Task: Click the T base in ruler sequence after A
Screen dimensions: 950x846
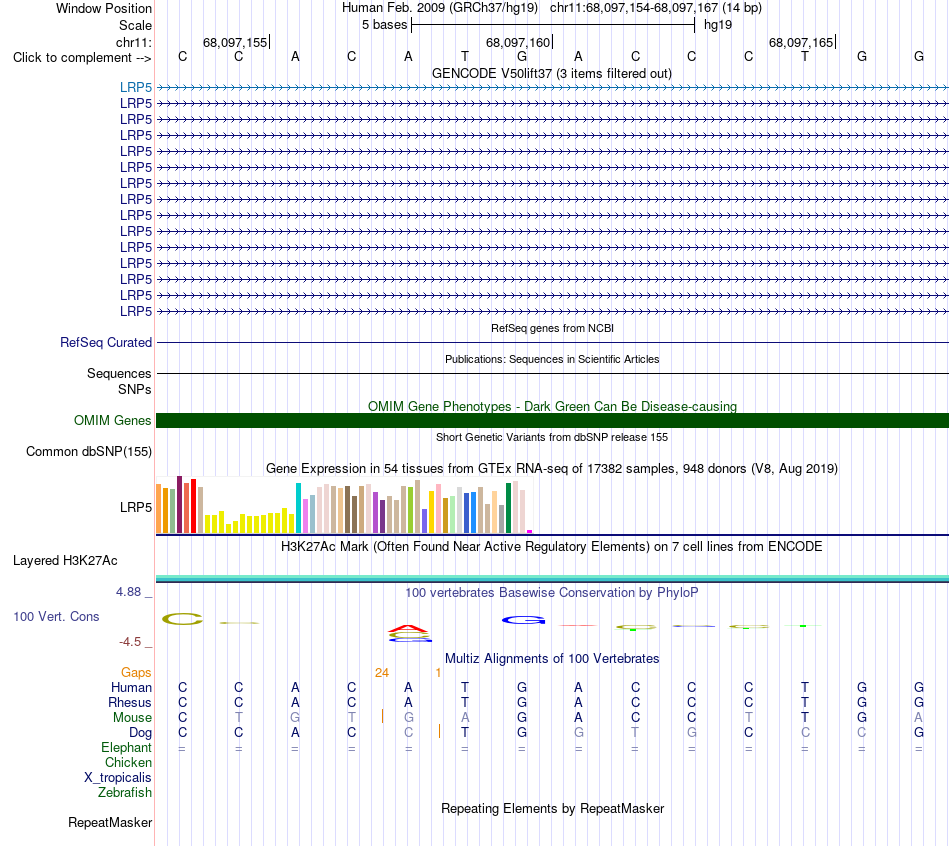Action: [x=465, y=56]
